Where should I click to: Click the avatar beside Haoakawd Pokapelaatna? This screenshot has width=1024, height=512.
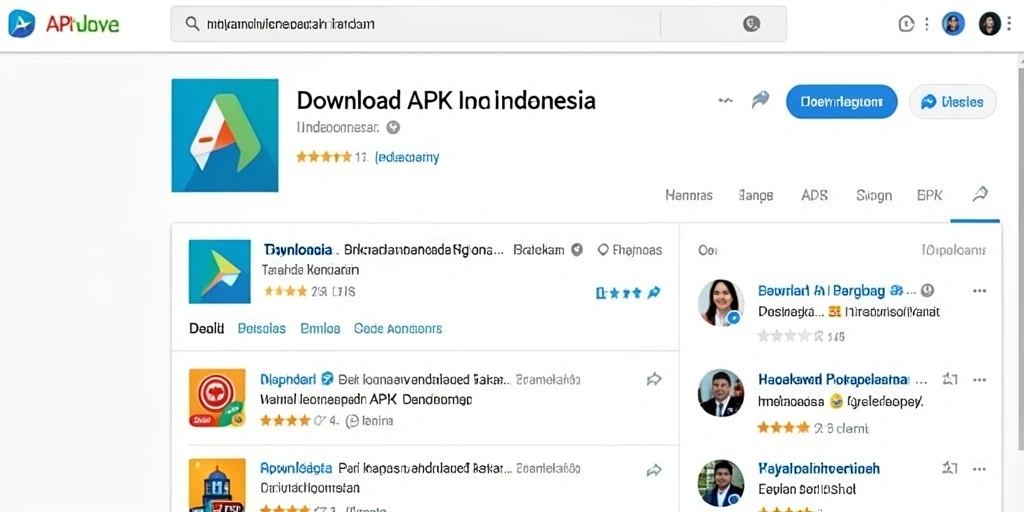721,392
